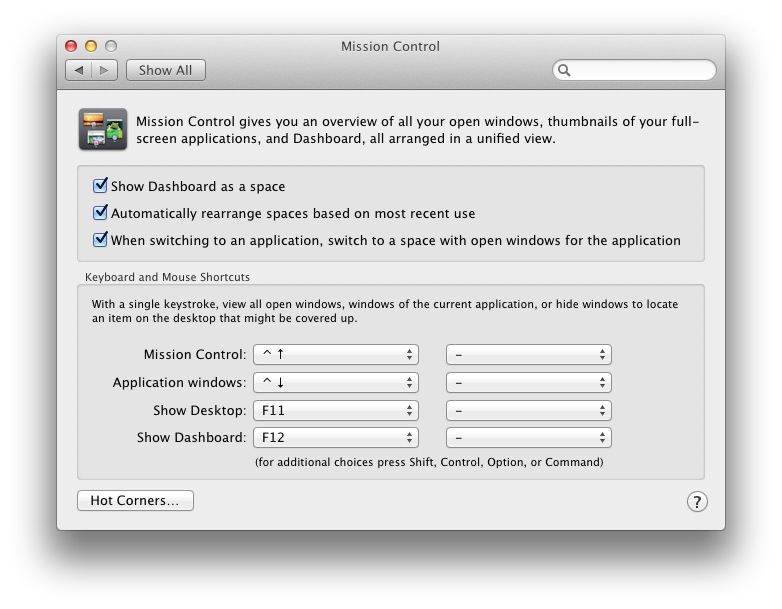This screenshot has width=782, height=609.
Task: Open Show Desktop mouse shortcut dropdown
Action: pyautogui.click(x=529, y=410)
